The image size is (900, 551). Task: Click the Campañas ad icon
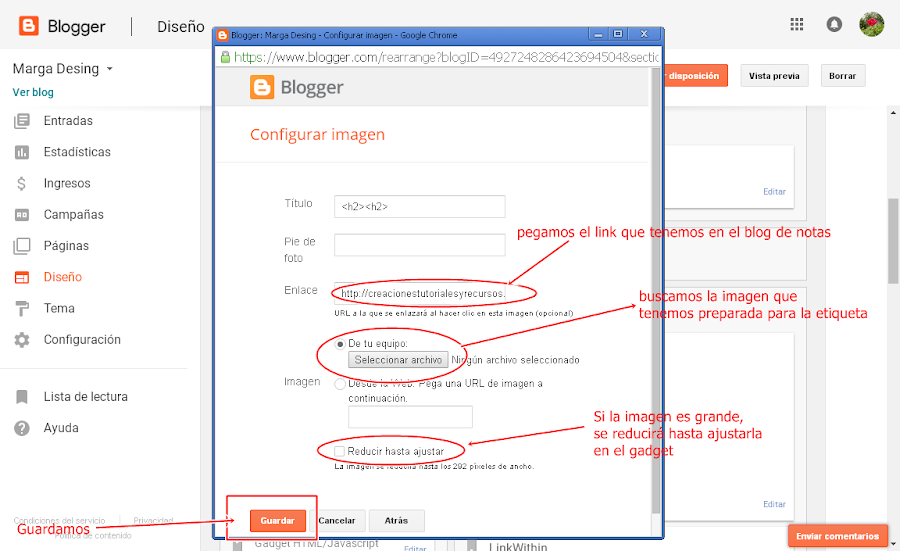click(22, 215)
